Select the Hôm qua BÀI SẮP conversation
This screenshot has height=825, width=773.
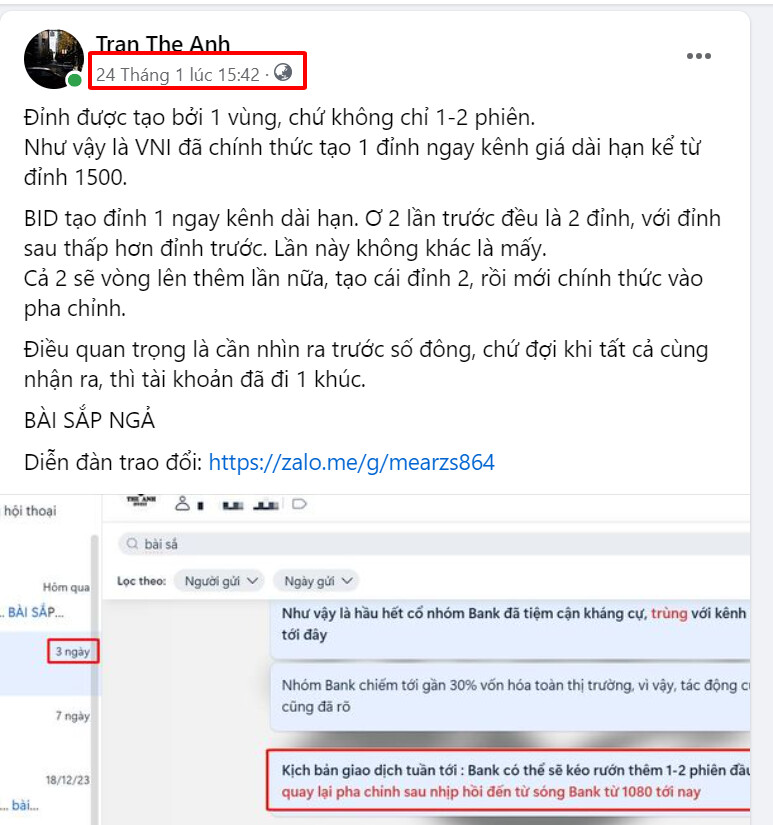pyautogui.click(x=47, y=601)
